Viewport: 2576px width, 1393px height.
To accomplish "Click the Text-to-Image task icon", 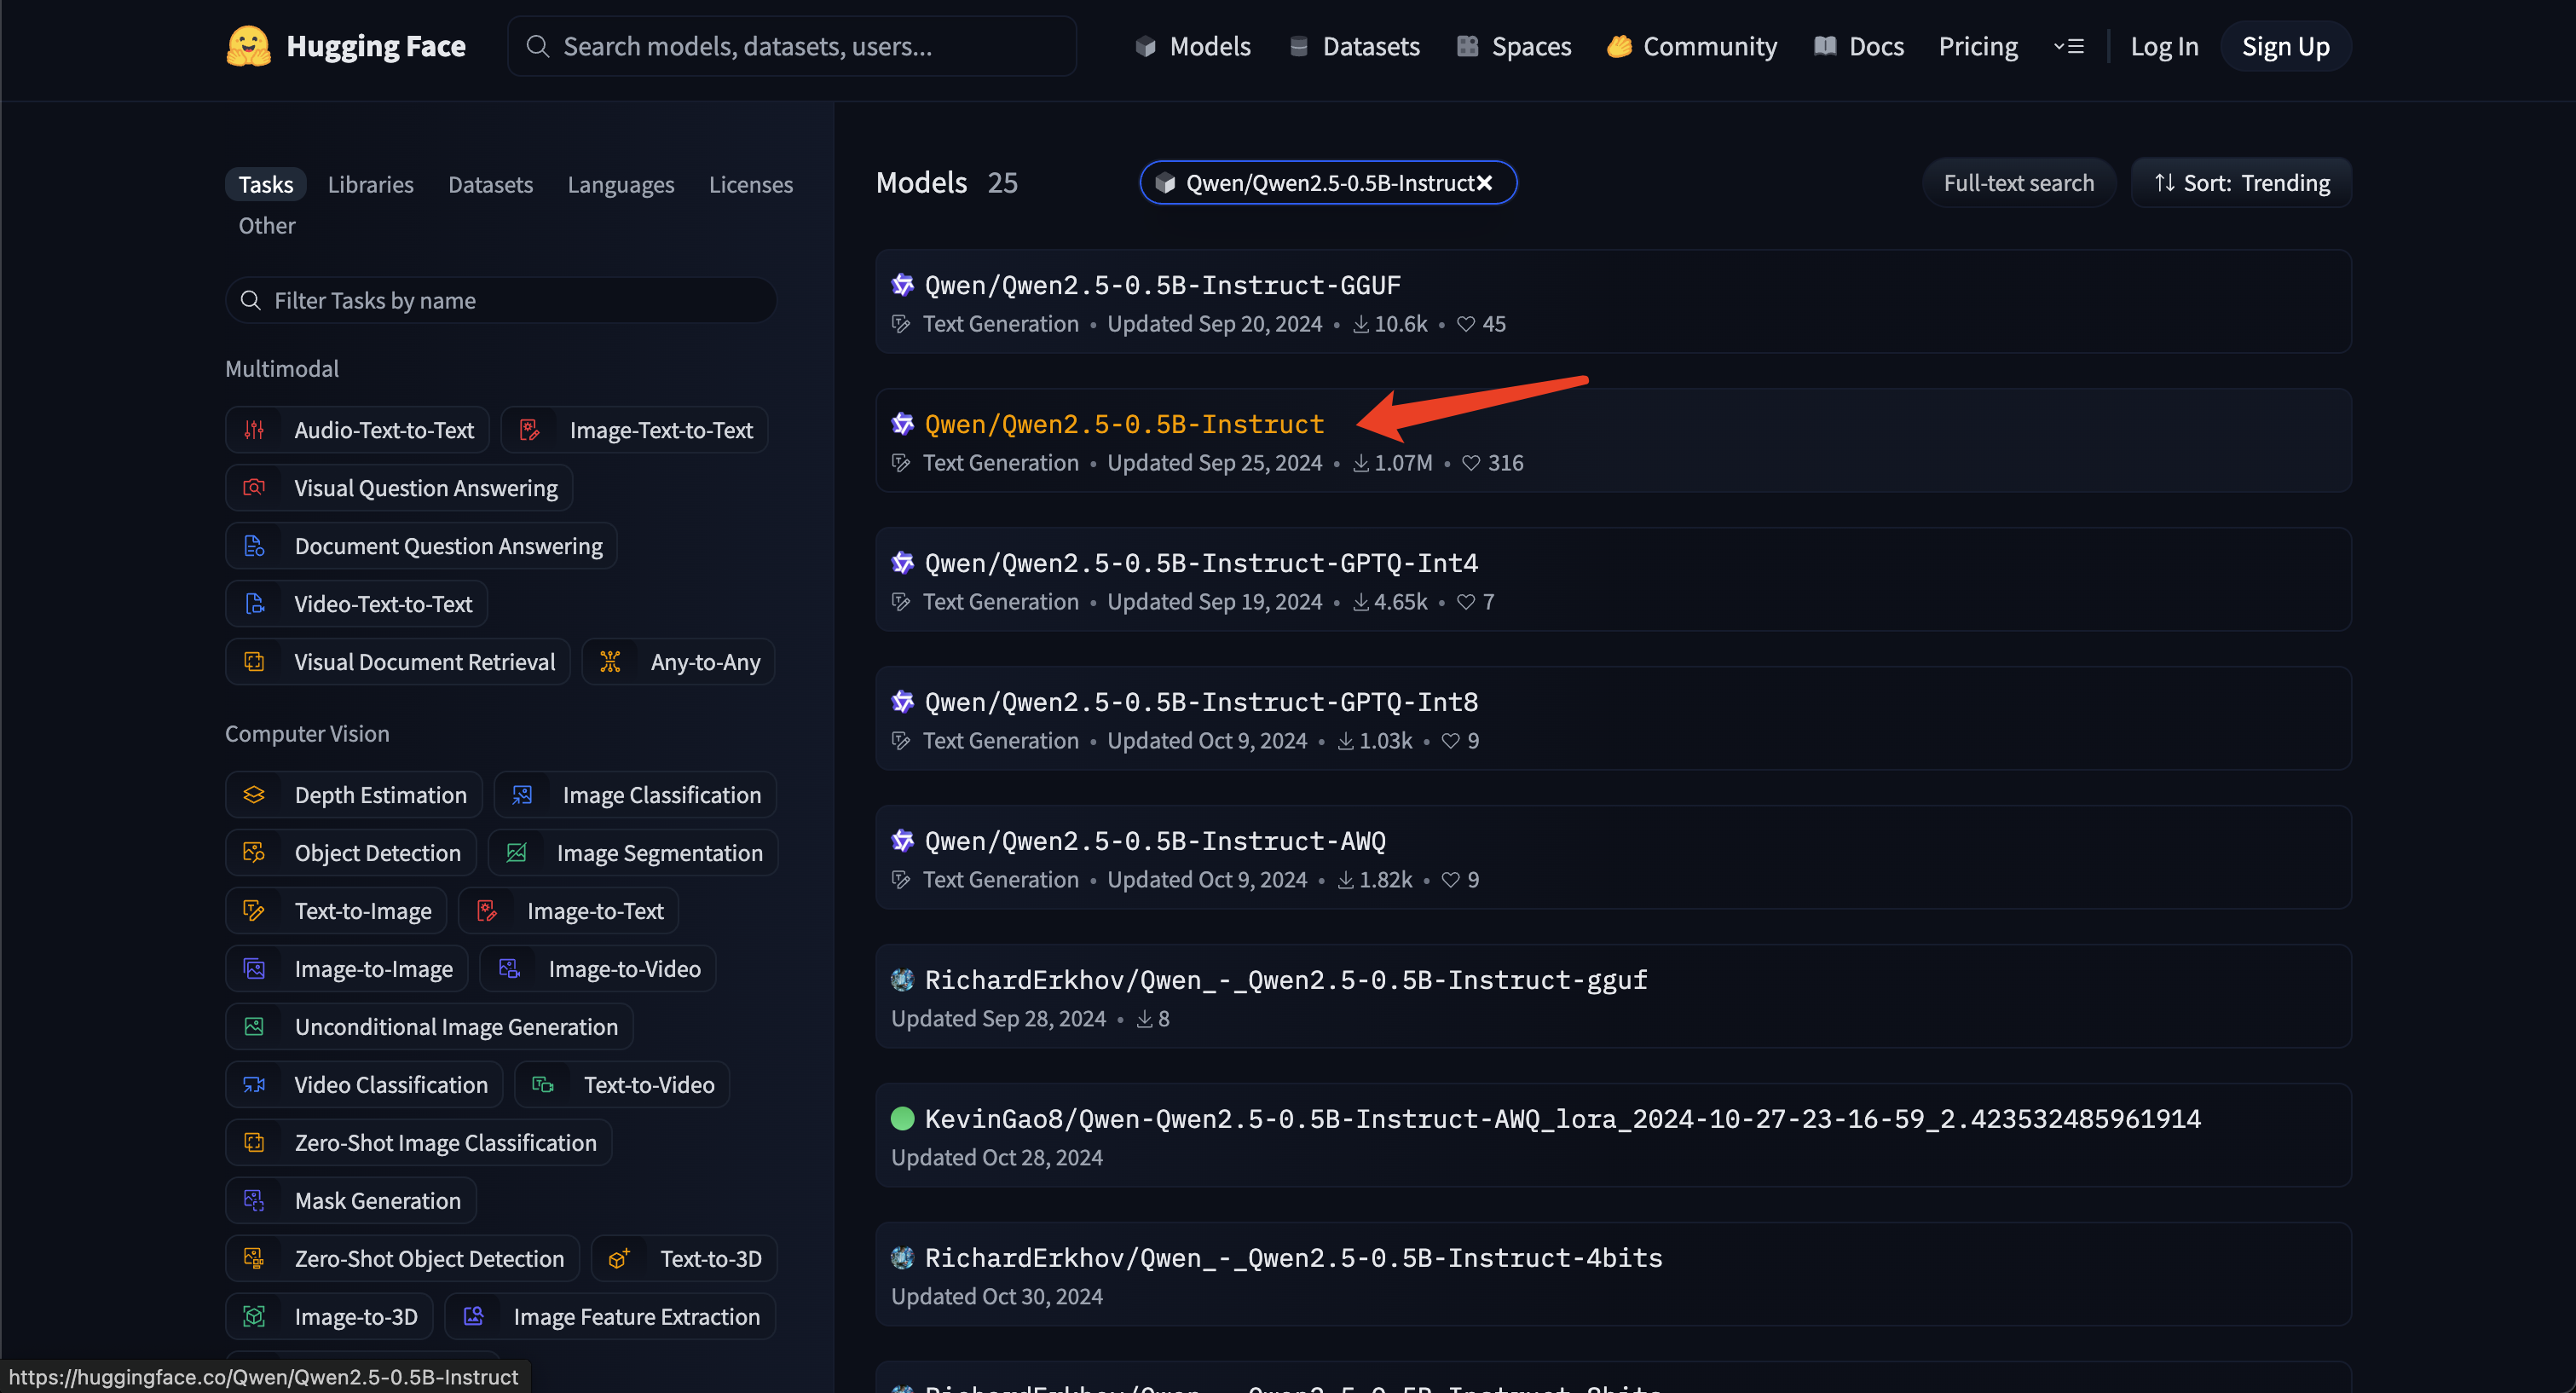I will pos(254,911).
